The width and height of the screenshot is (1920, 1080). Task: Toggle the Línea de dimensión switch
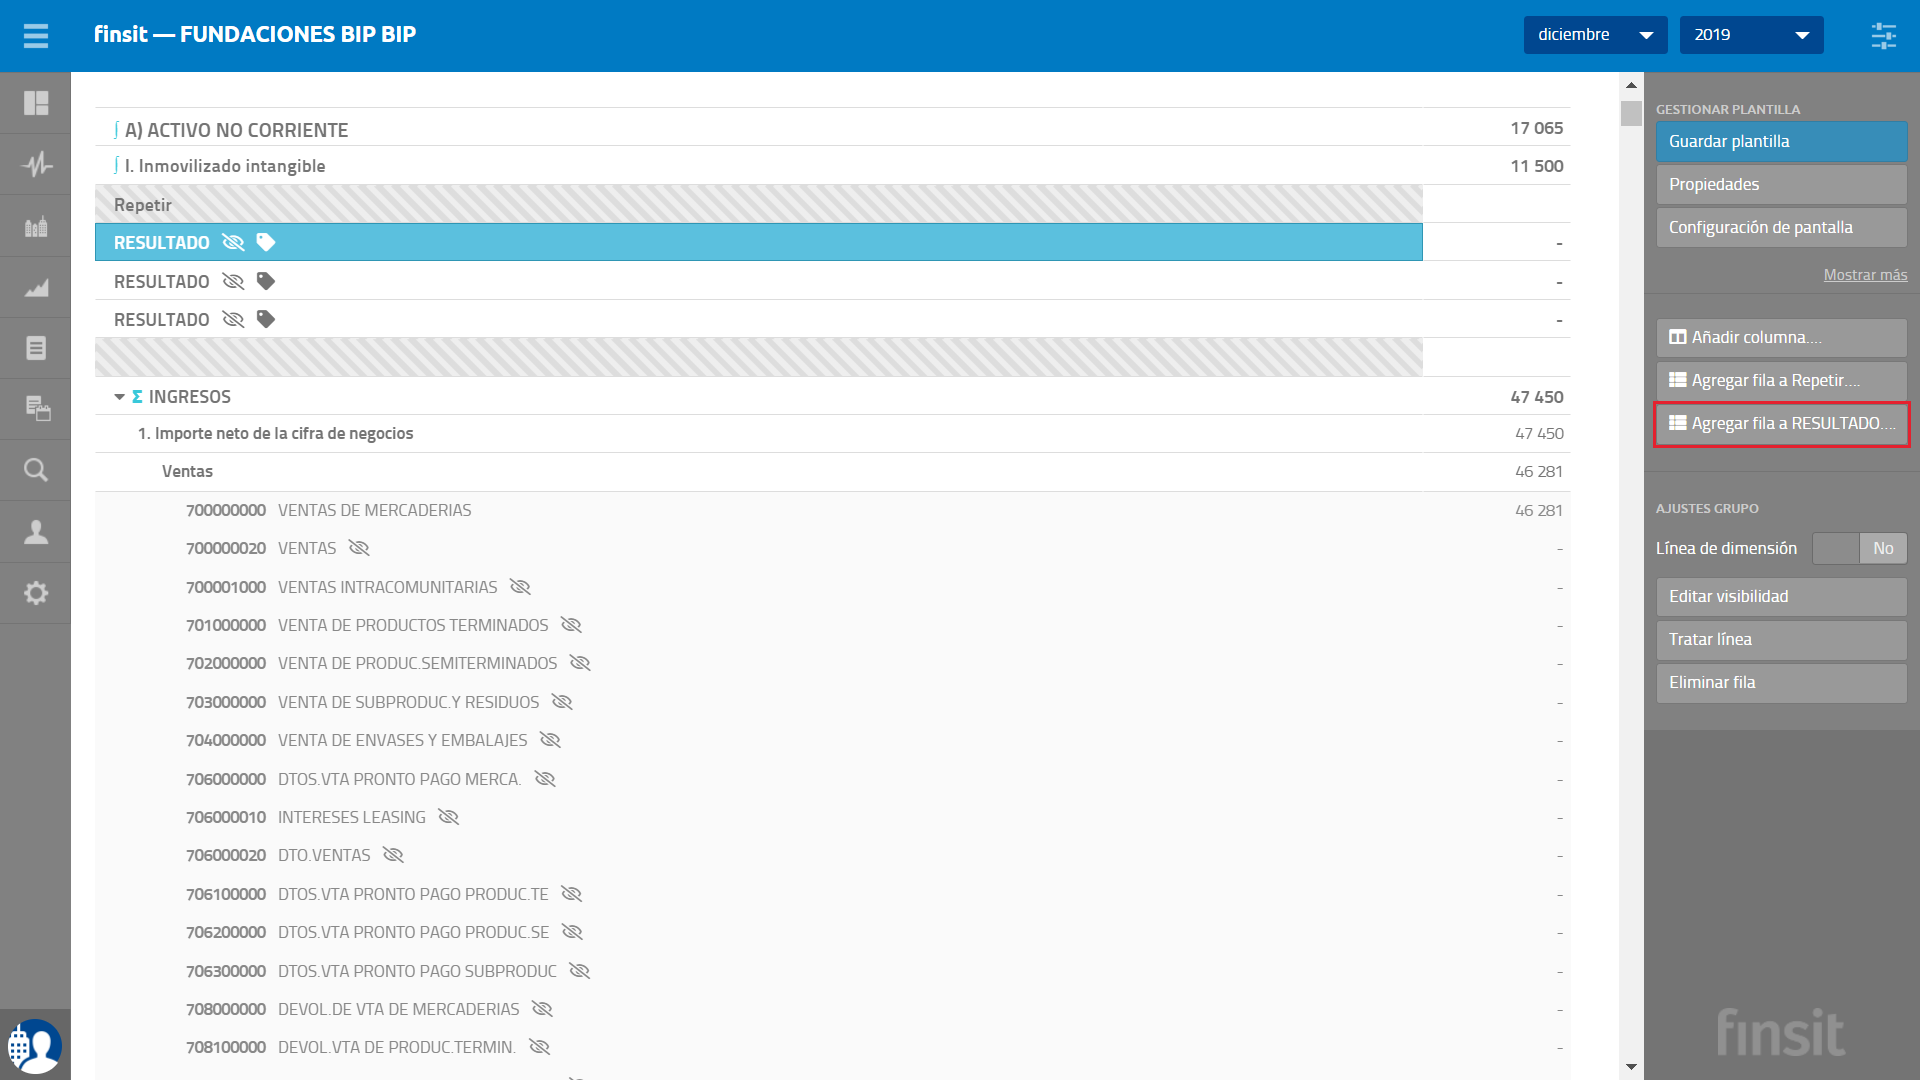[x=1859, y=548]
